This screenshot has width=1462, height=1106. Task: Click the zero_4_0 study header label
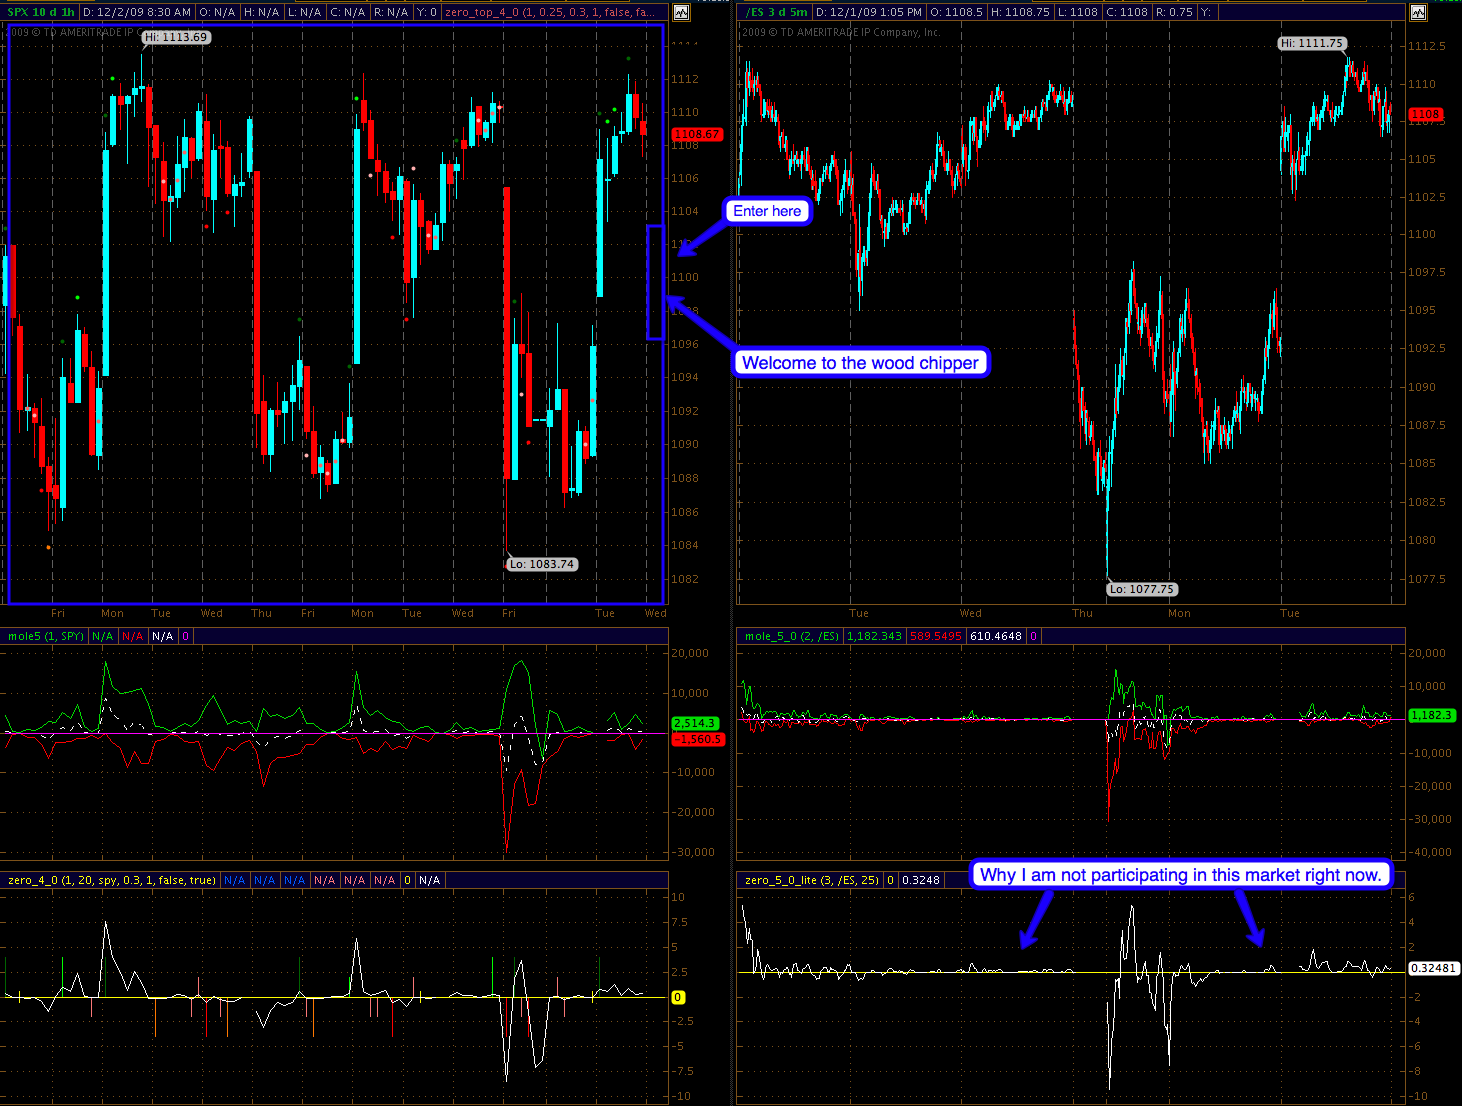tap(111, 880)
